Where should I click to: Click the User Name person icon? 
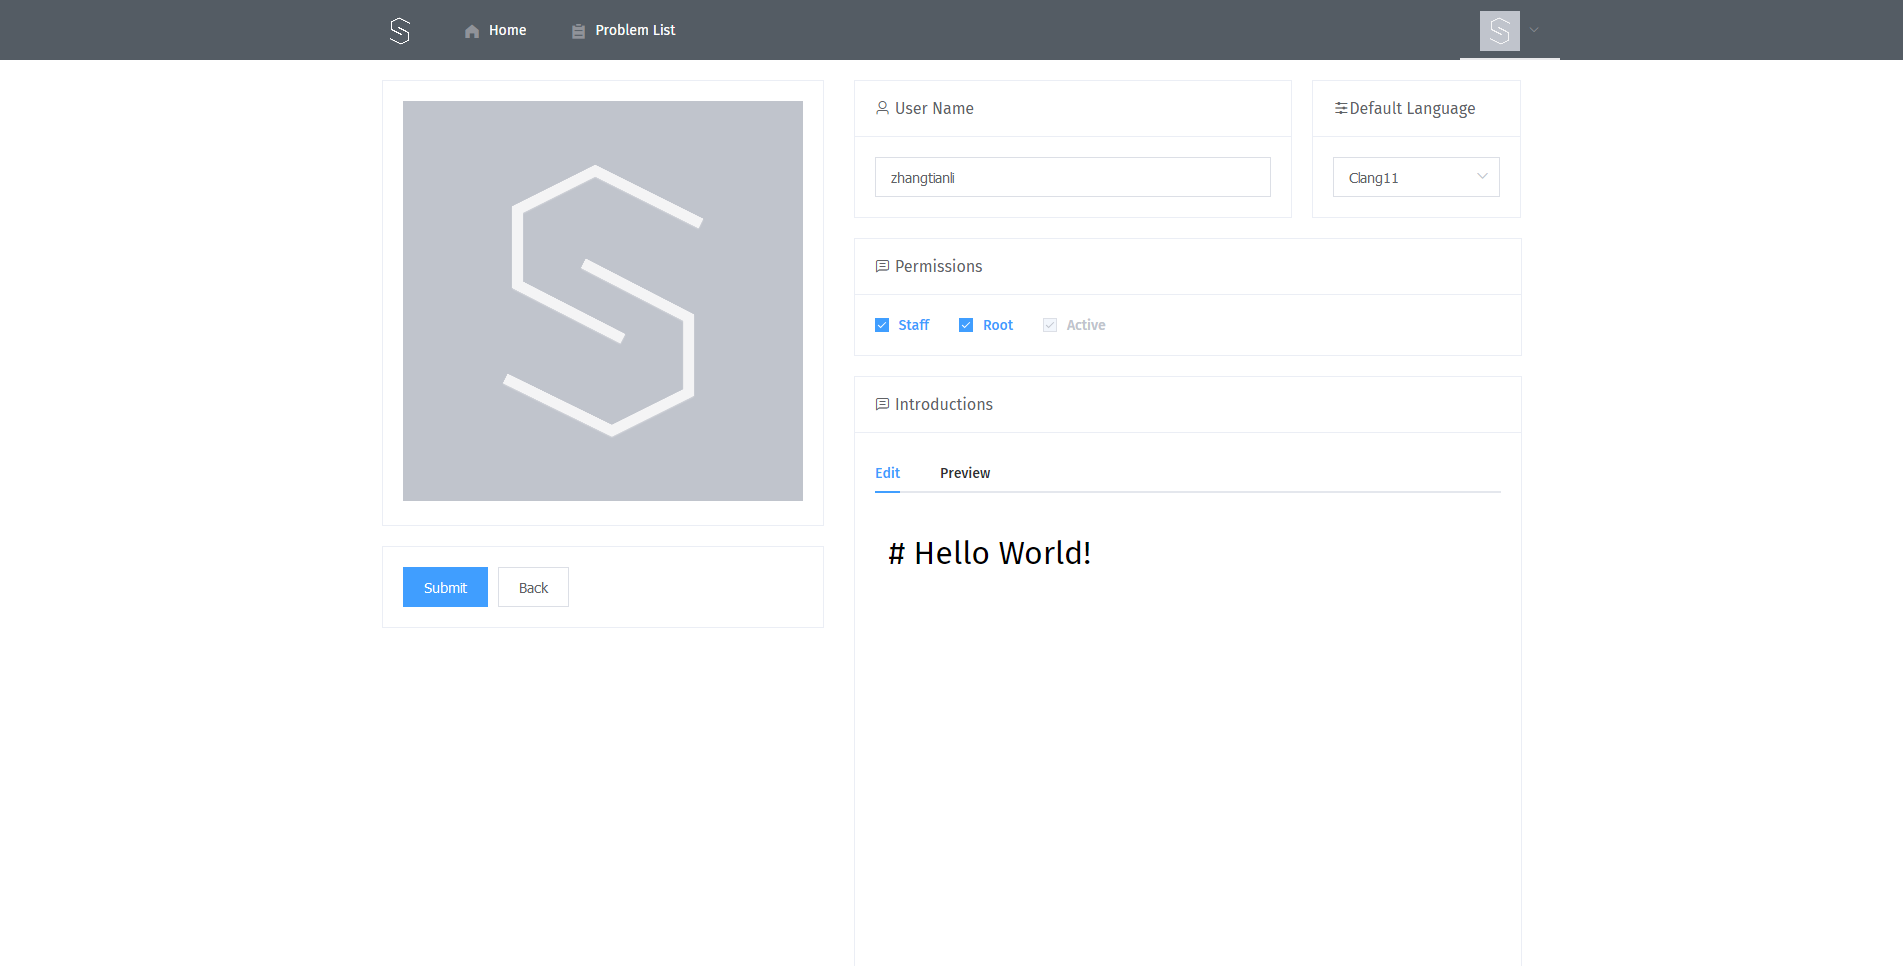click(882, 108)
